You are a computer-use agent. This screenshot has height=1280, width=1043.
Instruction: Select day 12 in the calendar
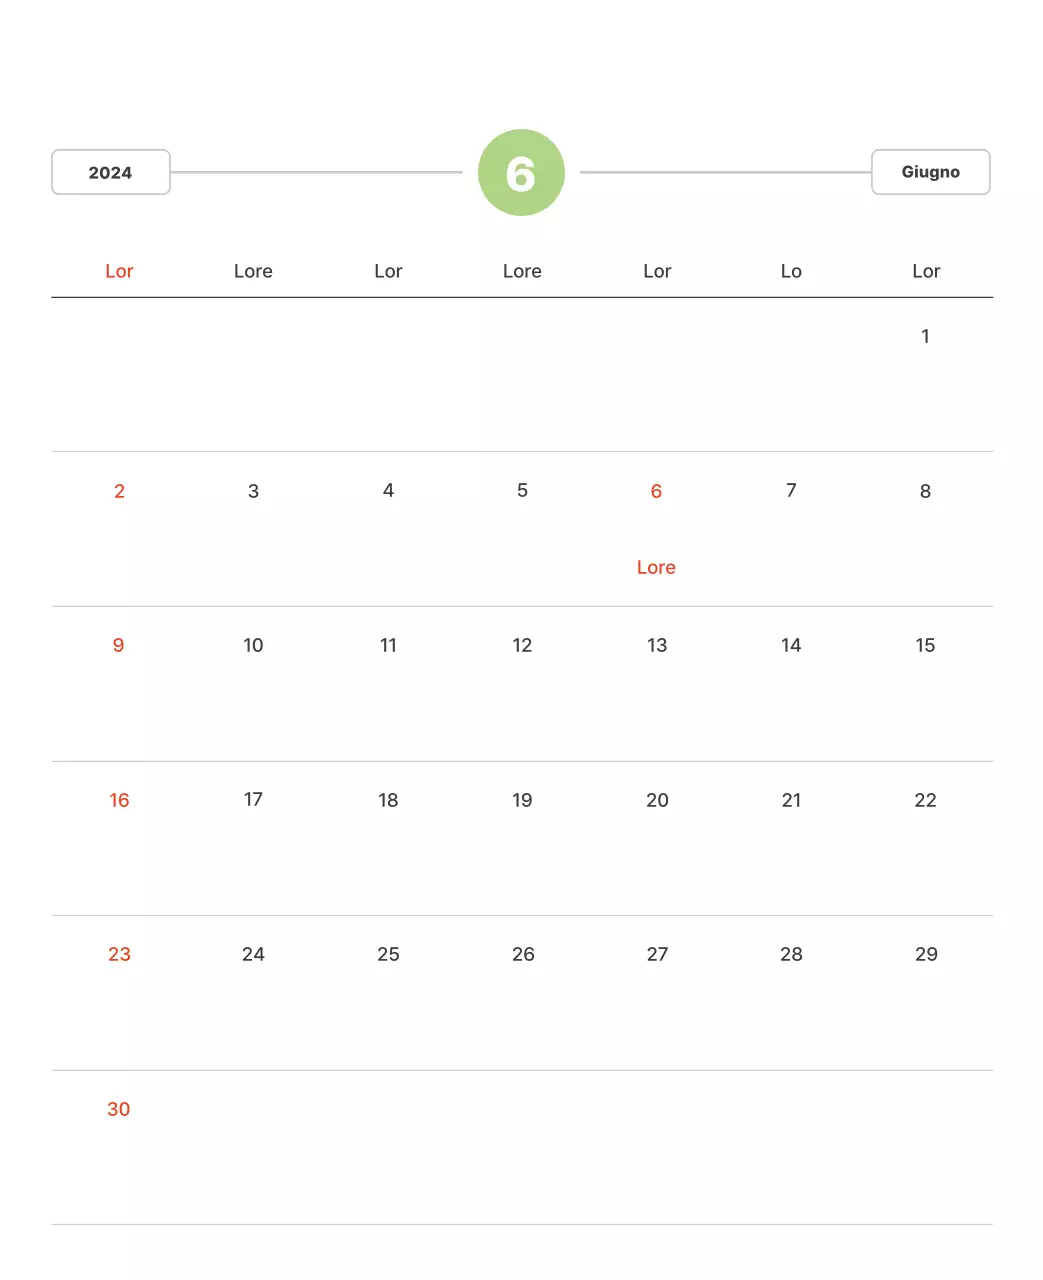522,645
